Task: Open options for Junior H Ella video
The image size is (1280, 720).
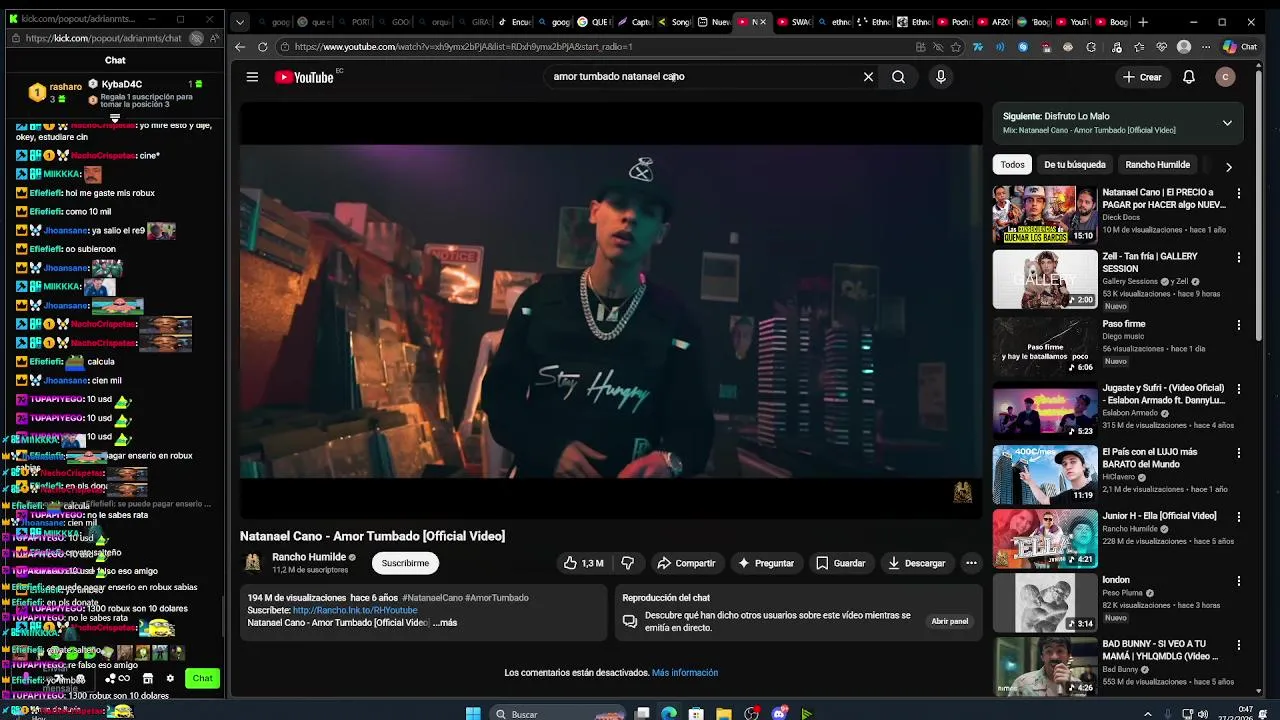Action: (x=1239, y=516)
